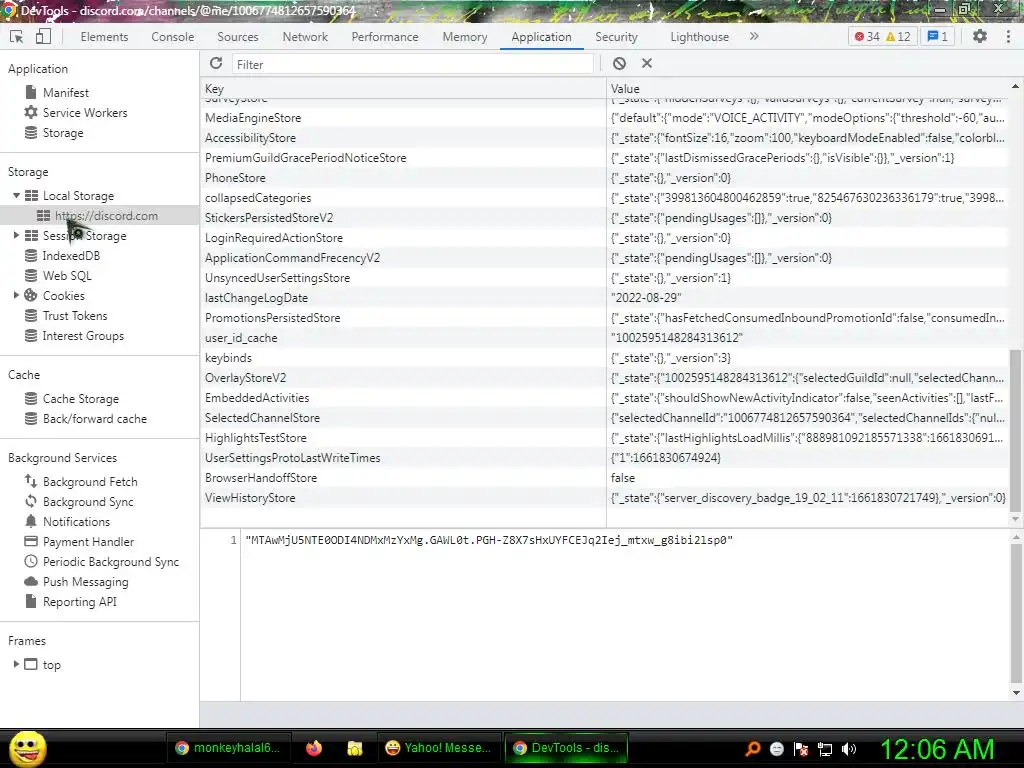Clear all storage entries icon
Image resolution: width=1024 pixels, height=768 pixels.
tap(619, 63)
